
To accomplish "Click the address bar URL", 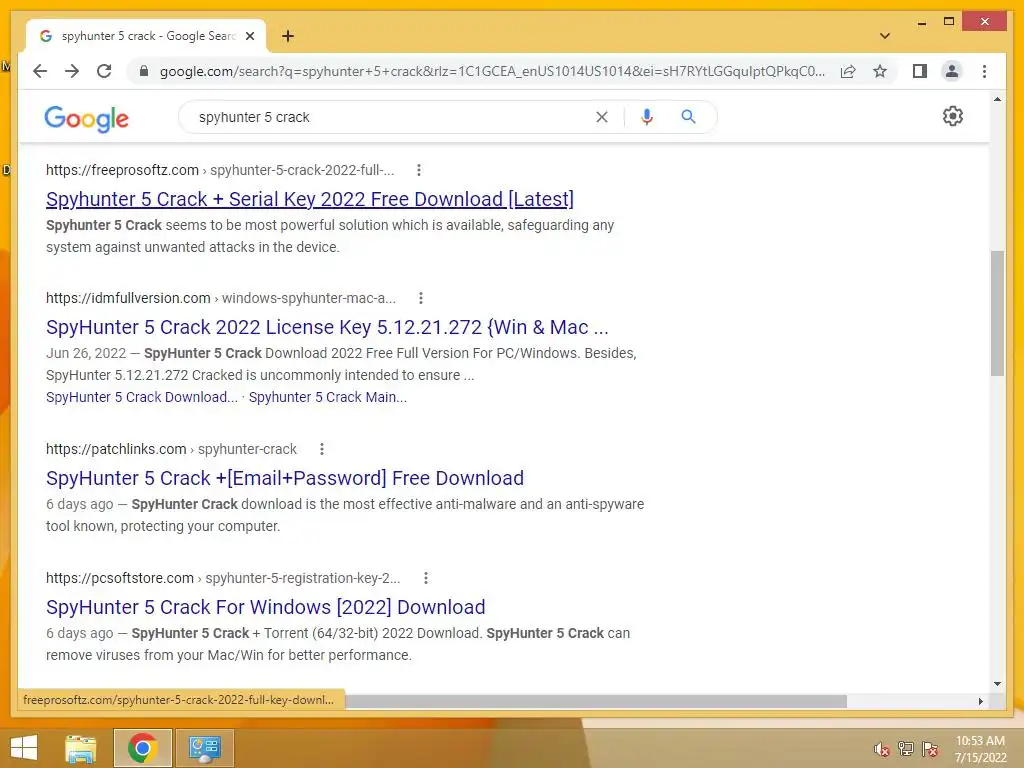I will [491, 71].
